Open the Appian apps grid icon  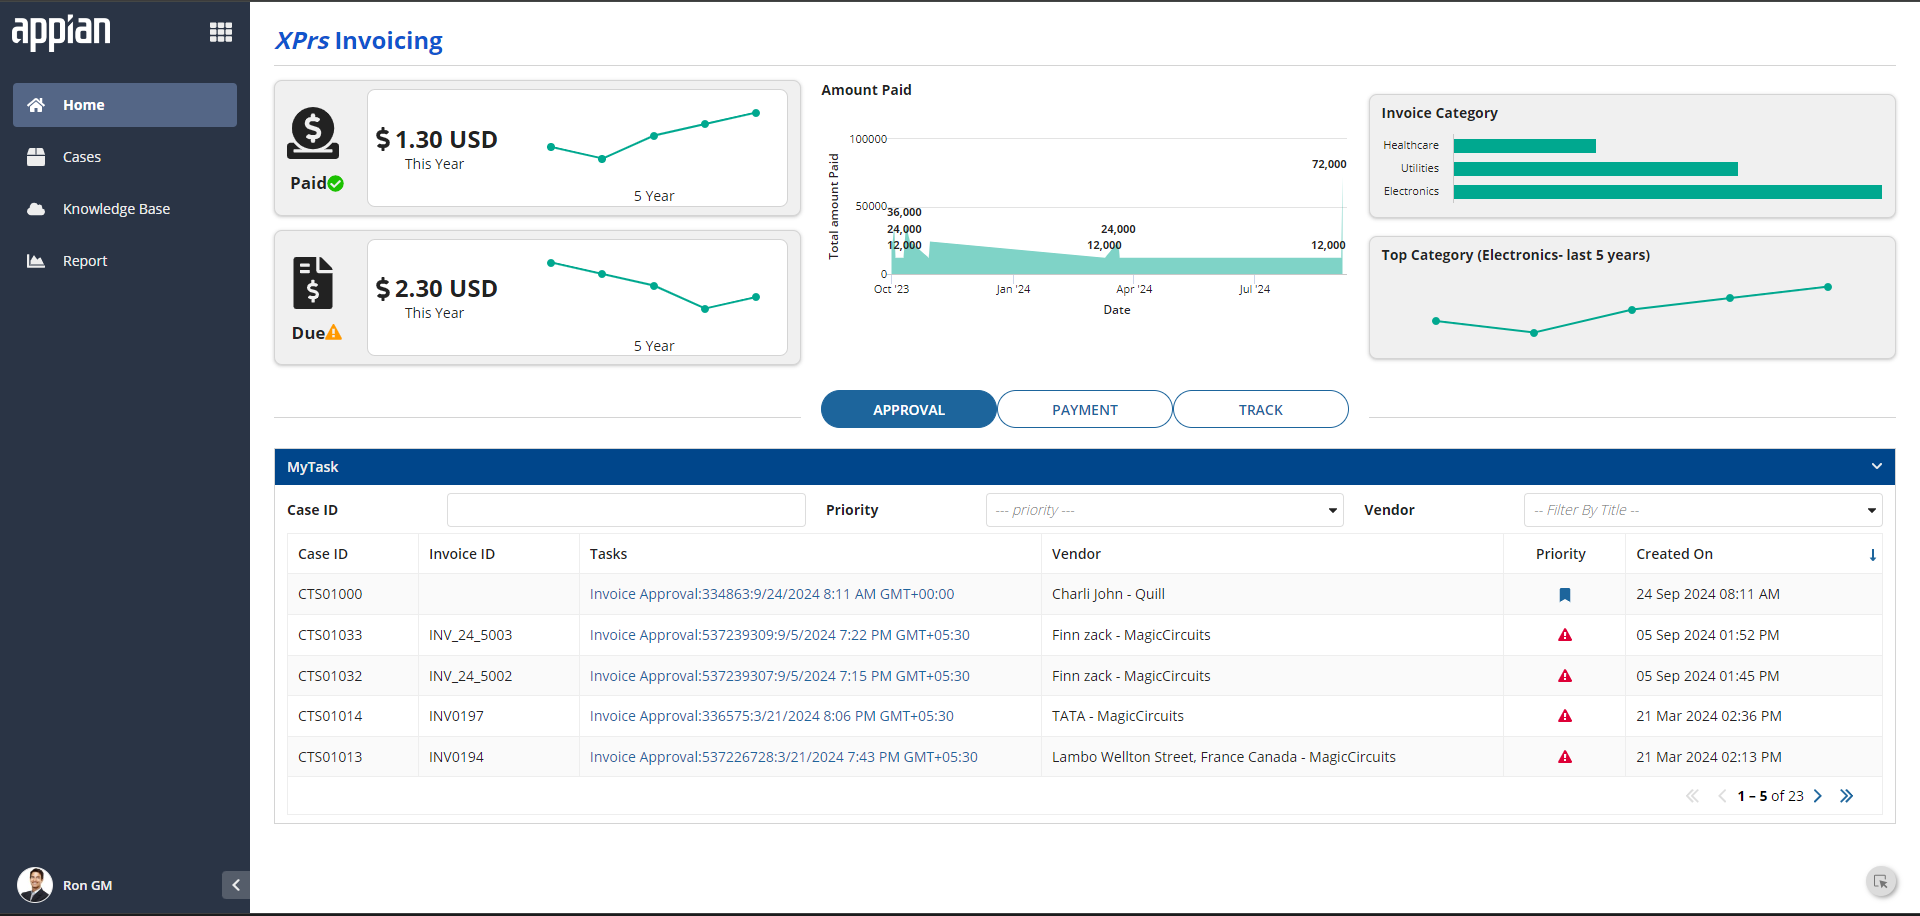point(221,33)
